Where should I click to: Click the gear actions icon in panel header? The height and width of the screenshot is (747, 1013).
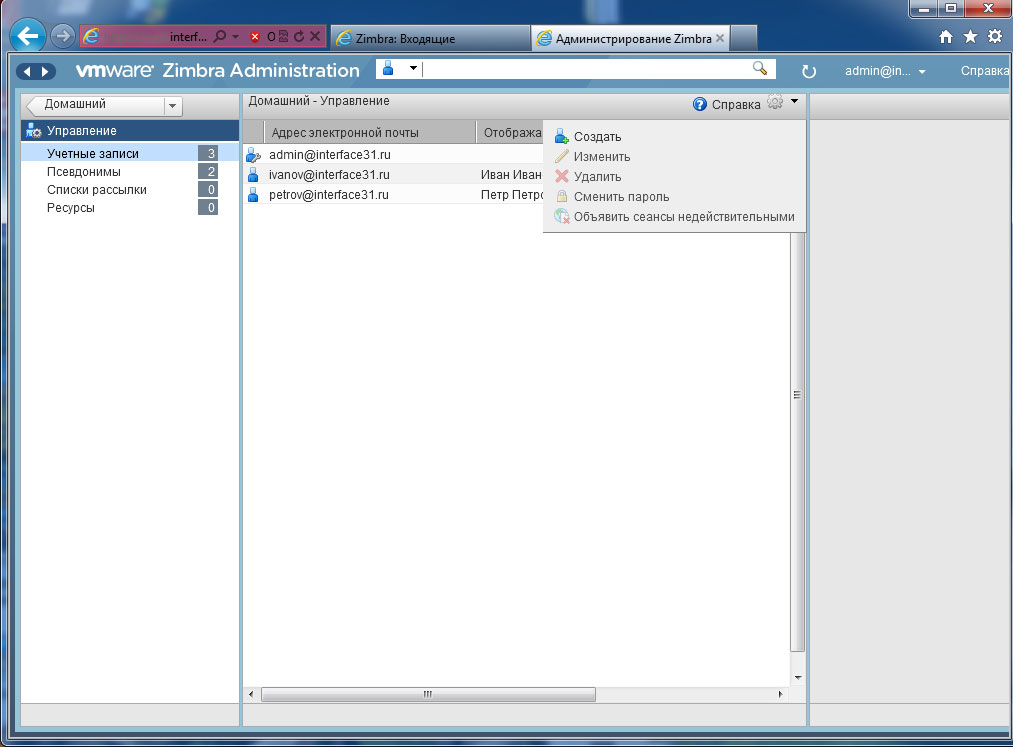775,102
